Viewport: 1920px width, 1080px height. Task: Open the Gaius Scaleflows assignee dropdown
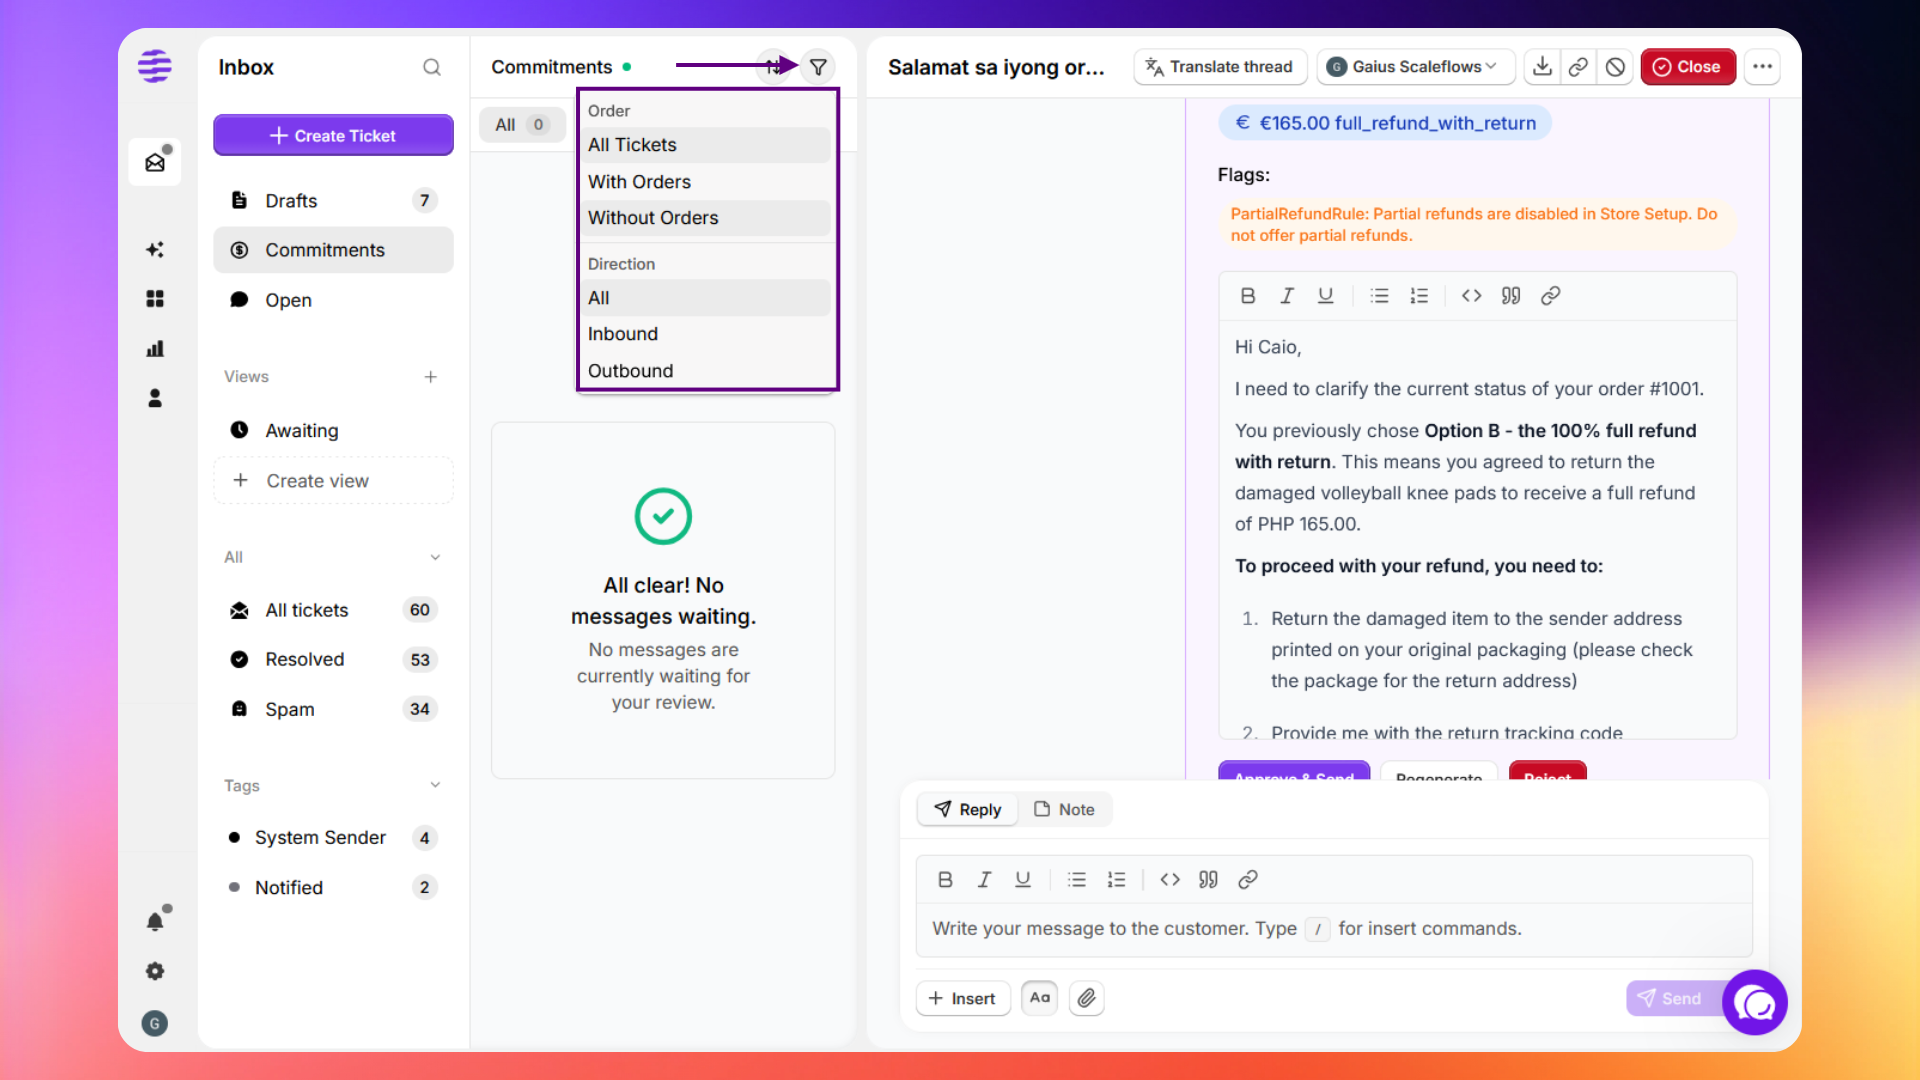click(x=1415, y=67)
